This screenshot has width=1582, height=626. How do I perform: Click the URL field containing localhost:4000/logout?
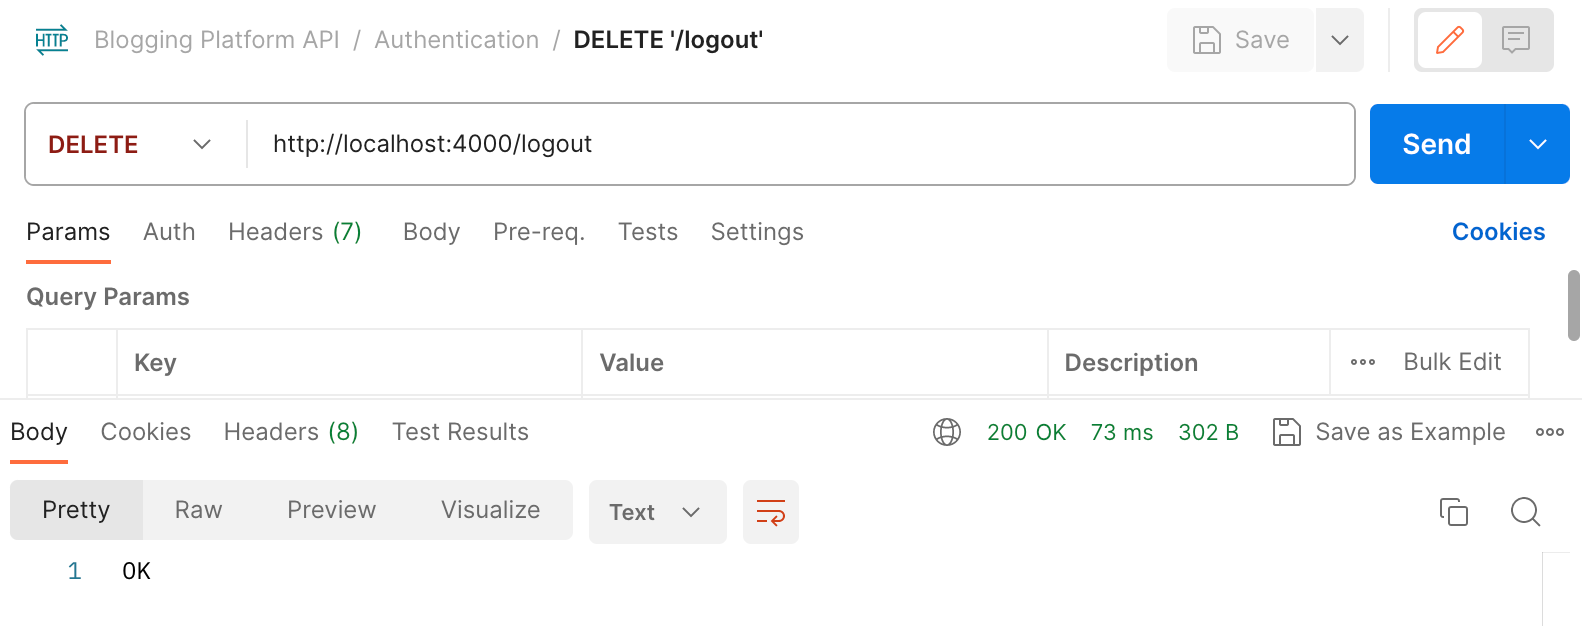(x=431, y=144)
